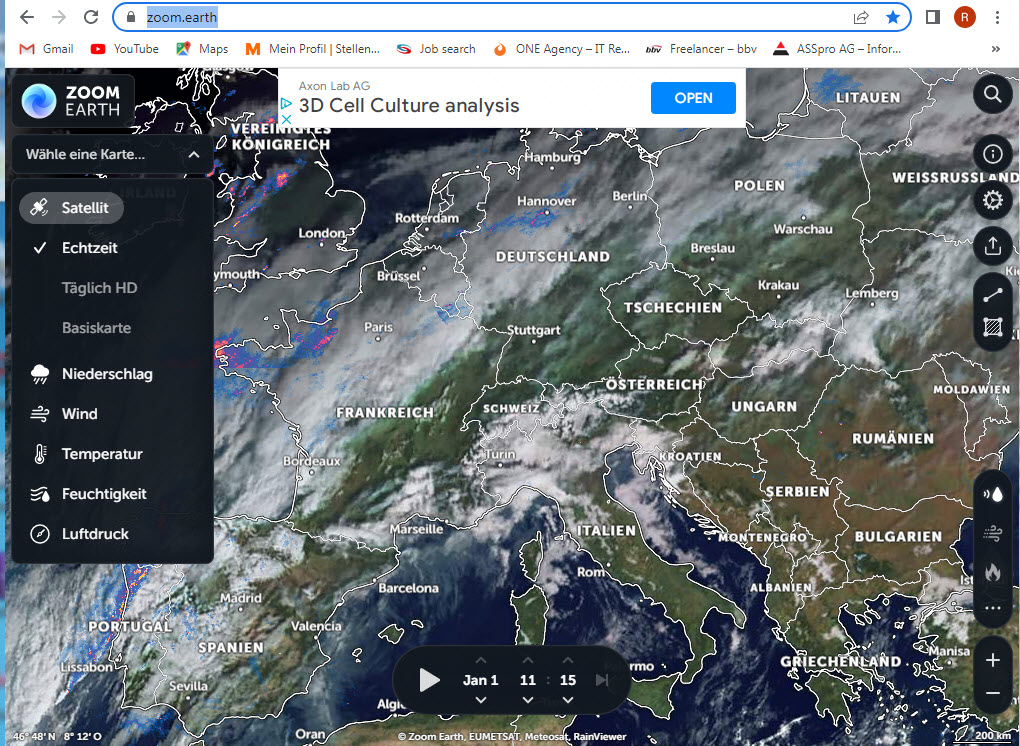Click the 'DEUTSCHLAND' country label
Screen dimensions: 1020x746
click(553, 257)
